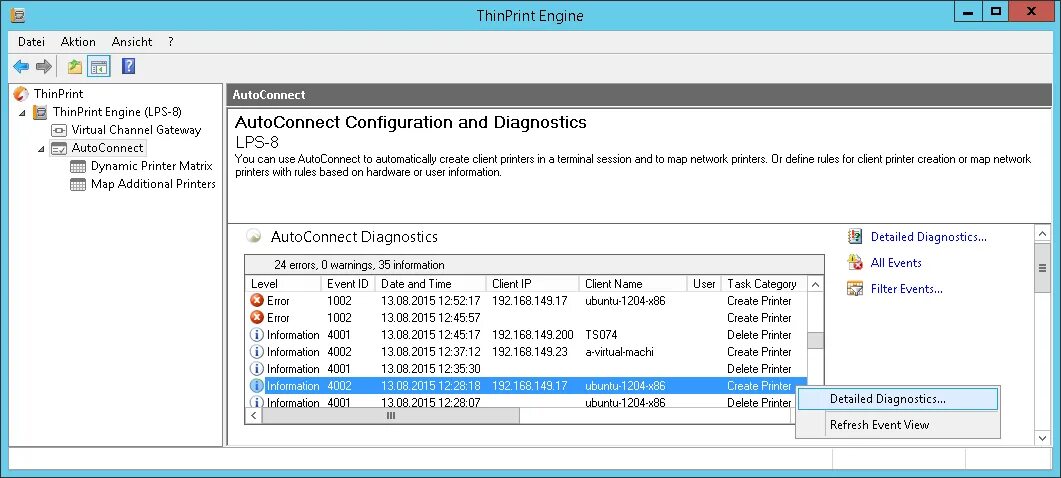
Task: Click the main pane scroll down arrow
Action: pyautogui.click(x=1043, y=438)
